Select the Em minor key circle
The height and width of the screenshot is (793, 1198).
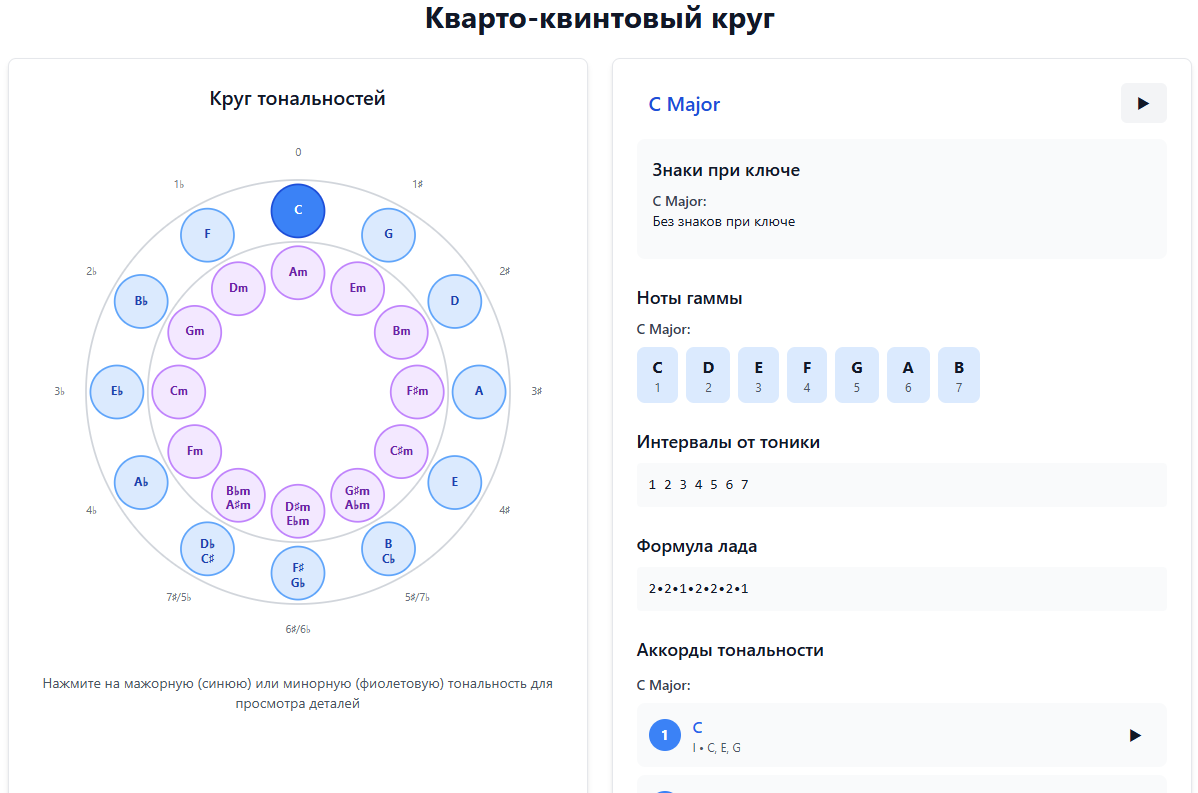point(357,288)
